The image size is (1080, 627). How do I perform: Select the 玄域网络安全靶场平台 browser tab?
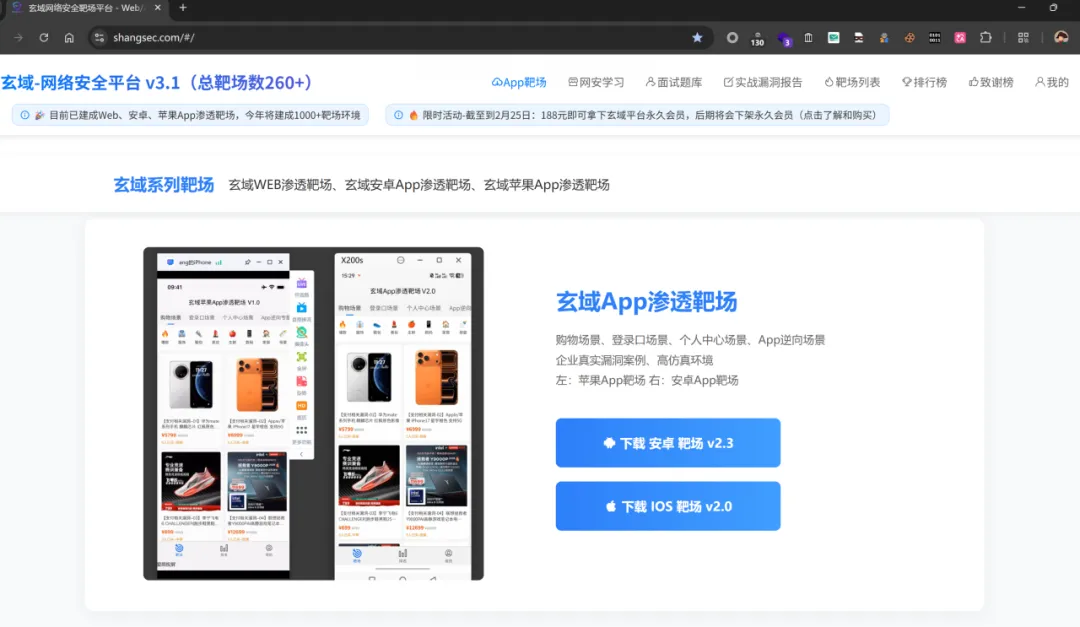click(x=85, y=8)
